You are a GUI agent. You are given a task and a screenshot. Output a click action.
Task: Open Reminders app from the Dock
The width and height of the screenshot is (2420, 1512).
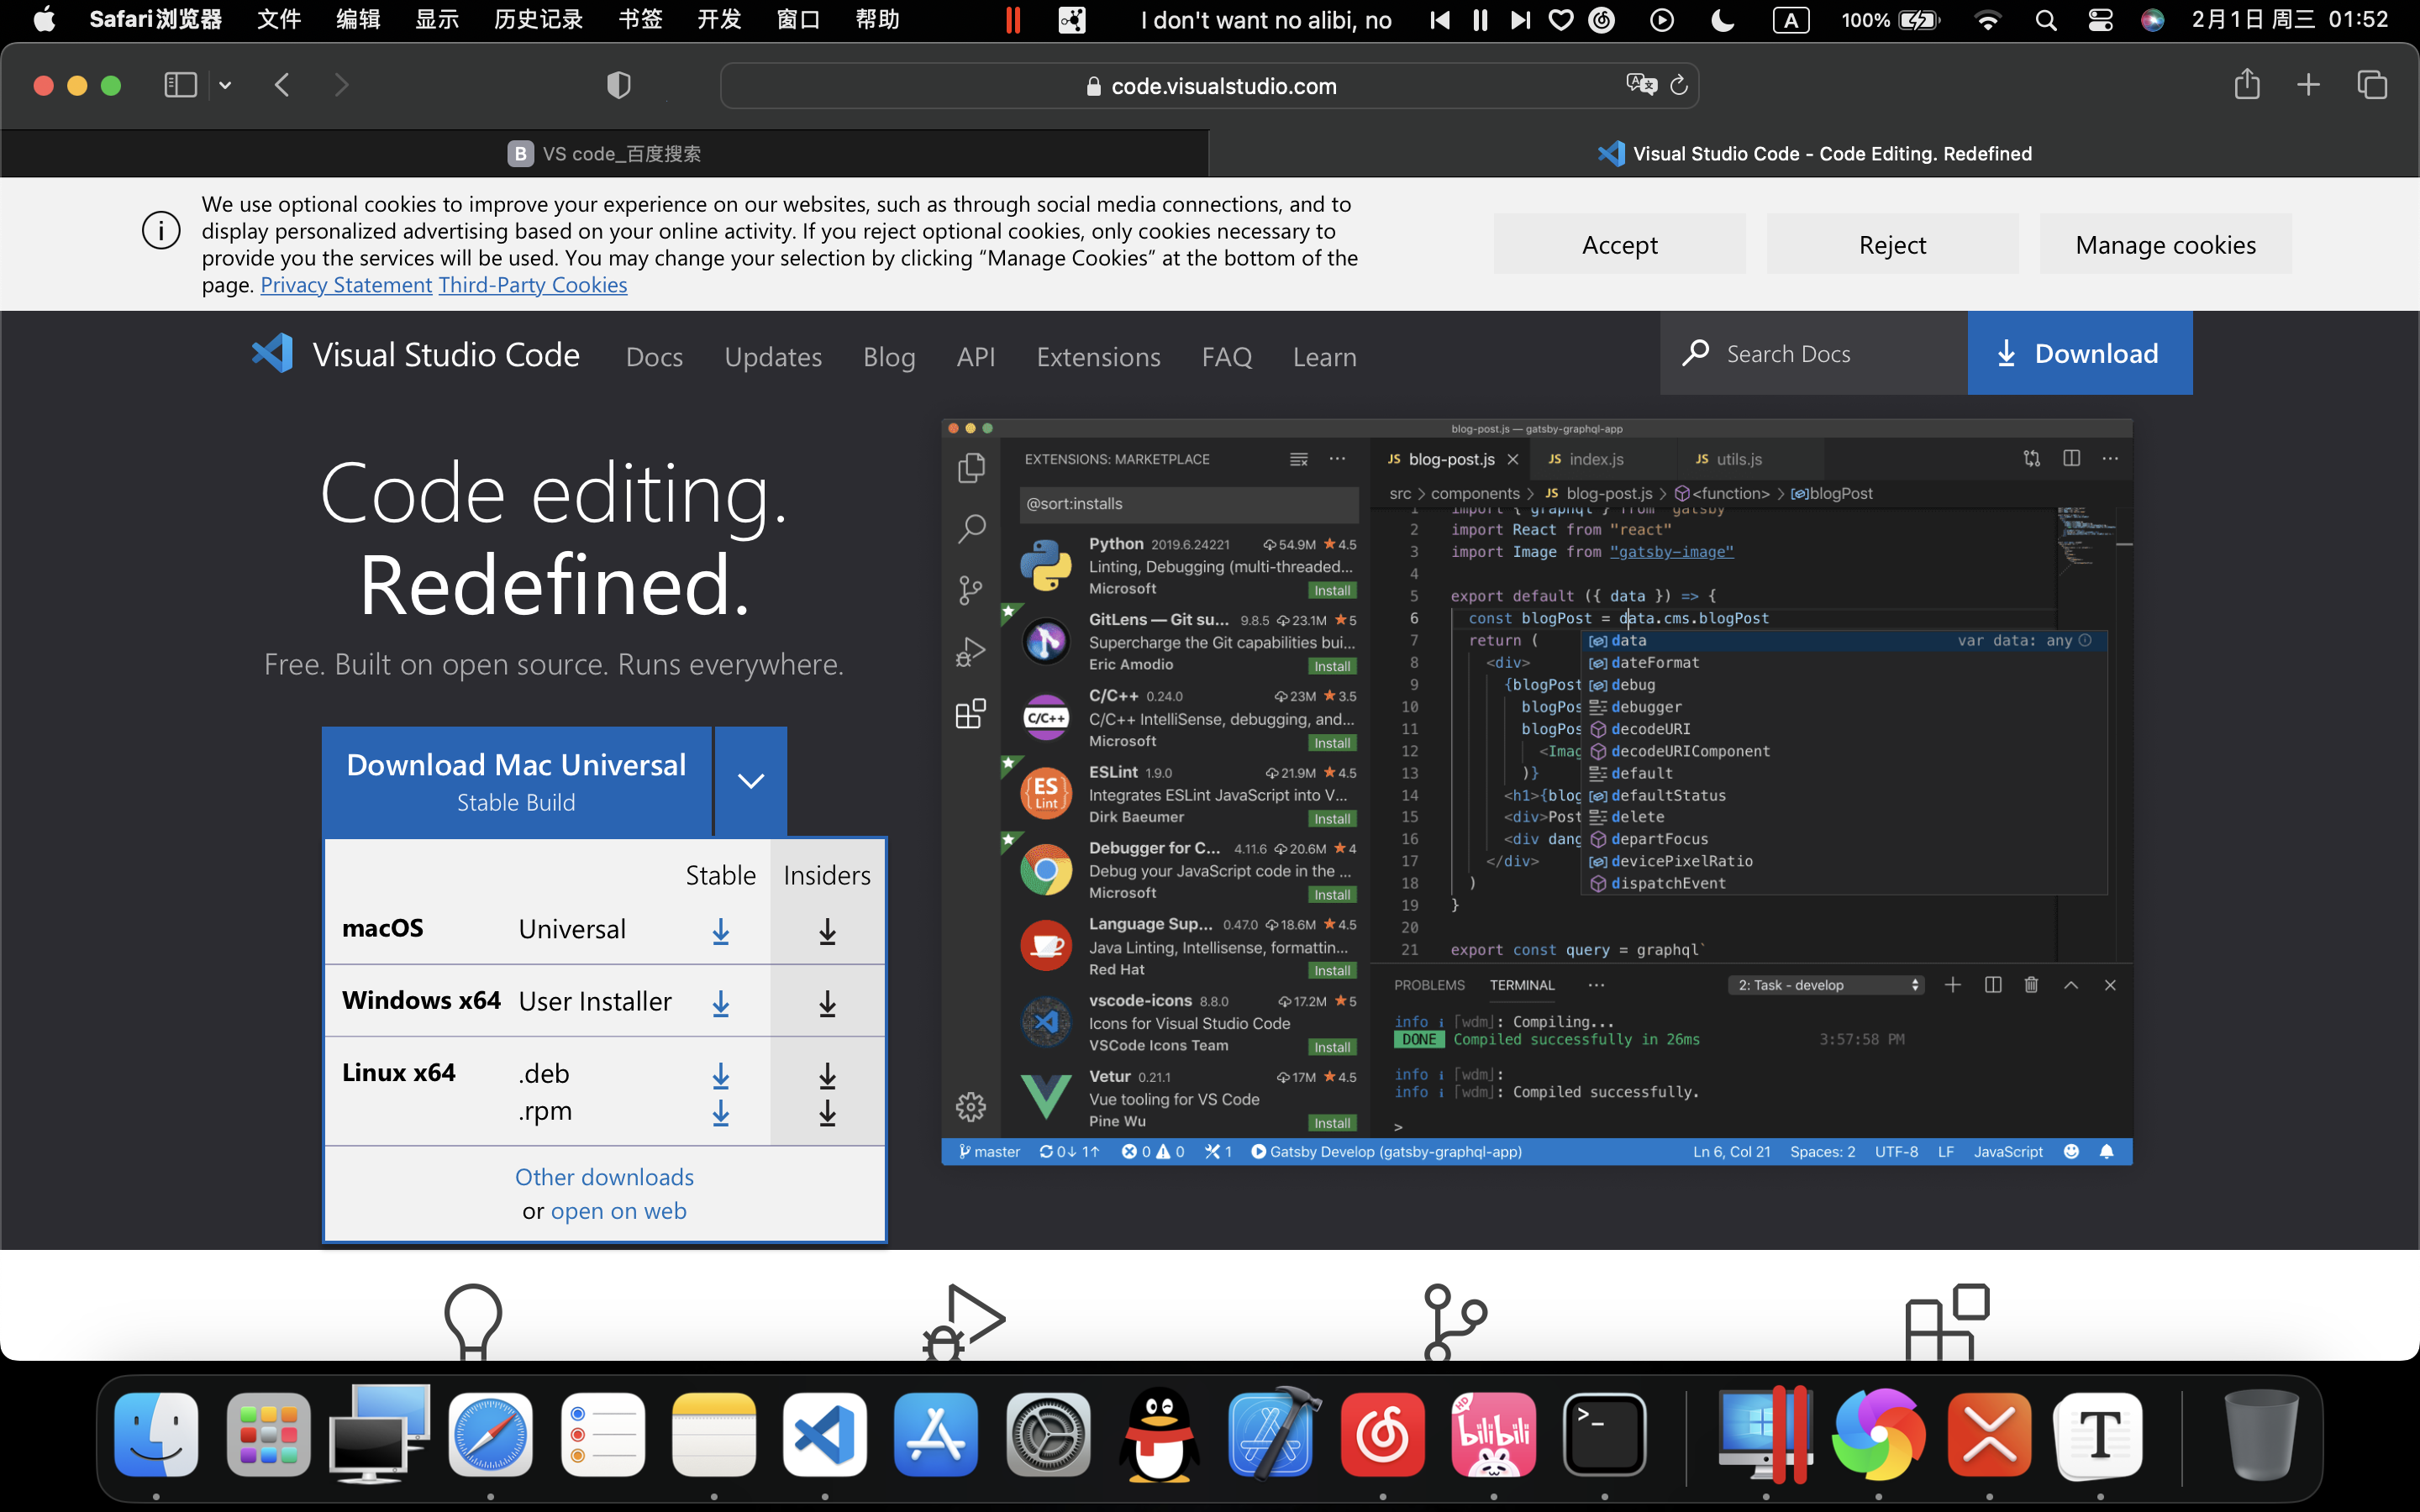pyautogui.click(x=602, y=1434)
